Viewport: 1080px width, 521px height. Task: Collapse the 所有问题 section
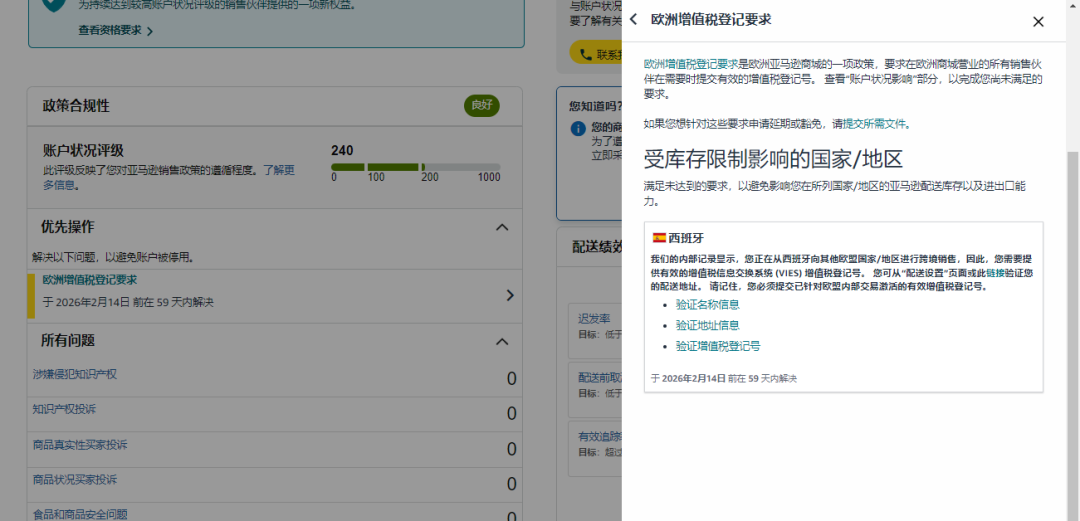(x=502, y=342)
